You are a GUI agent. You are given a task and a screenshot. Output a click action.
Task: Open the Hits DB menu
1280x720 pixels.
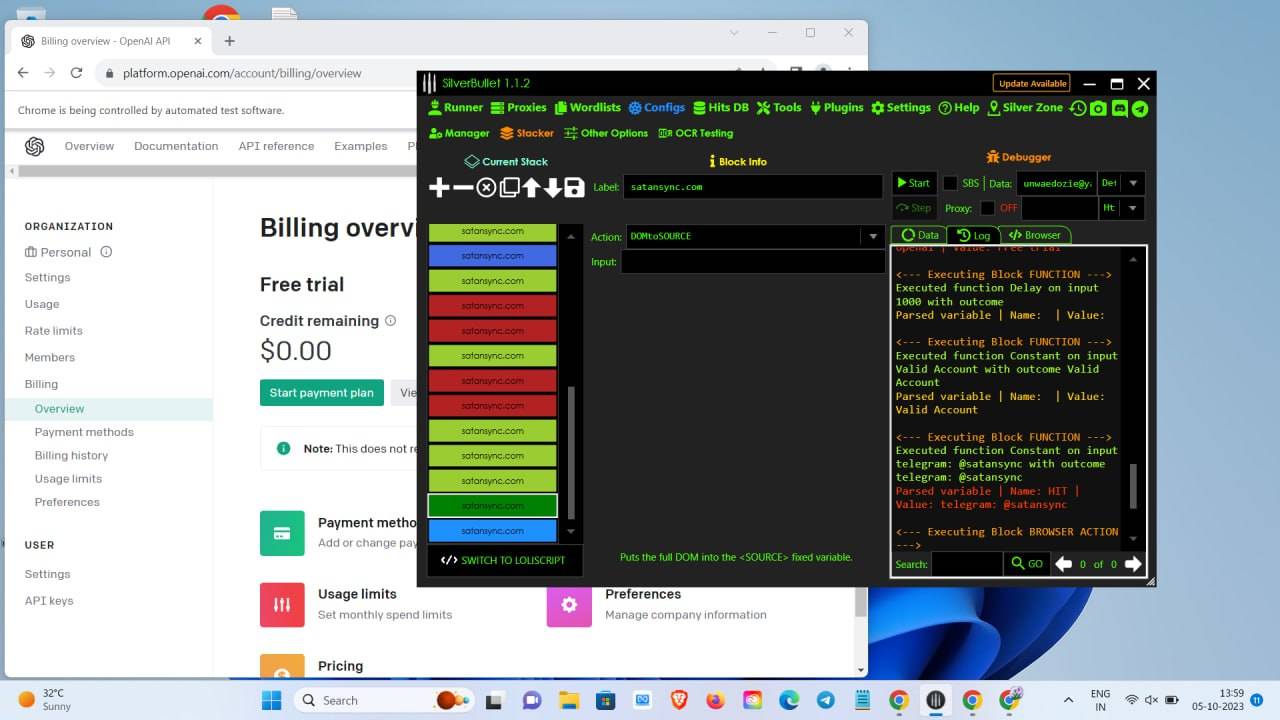click(x=720, y=108)
